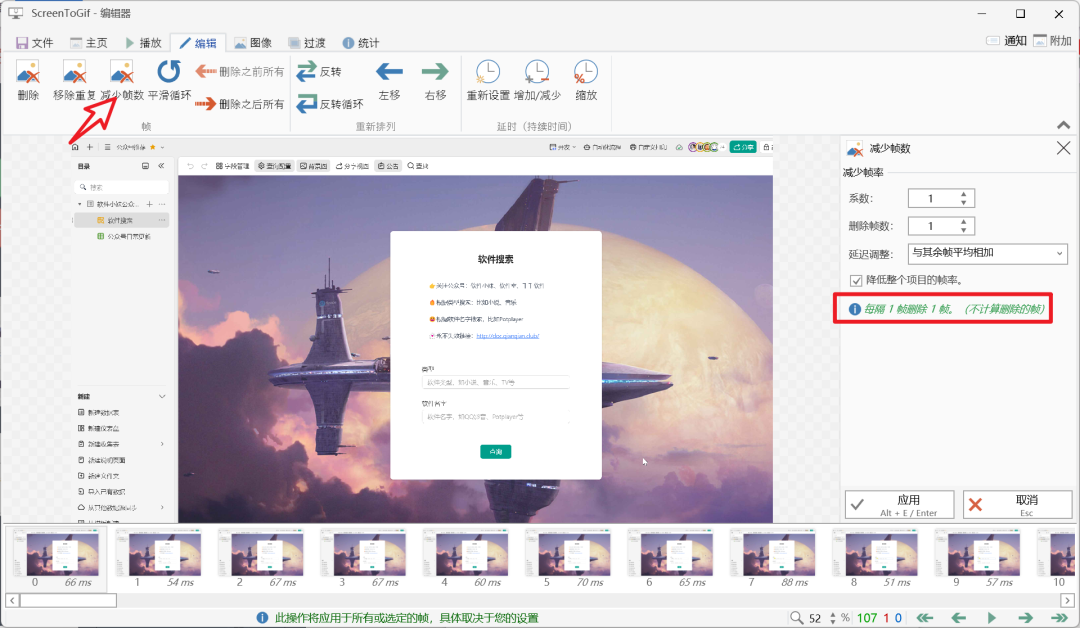This screenshot has height=628, width=1080.
Task: Click the 附加 extras button
Action: (1052, 41)
